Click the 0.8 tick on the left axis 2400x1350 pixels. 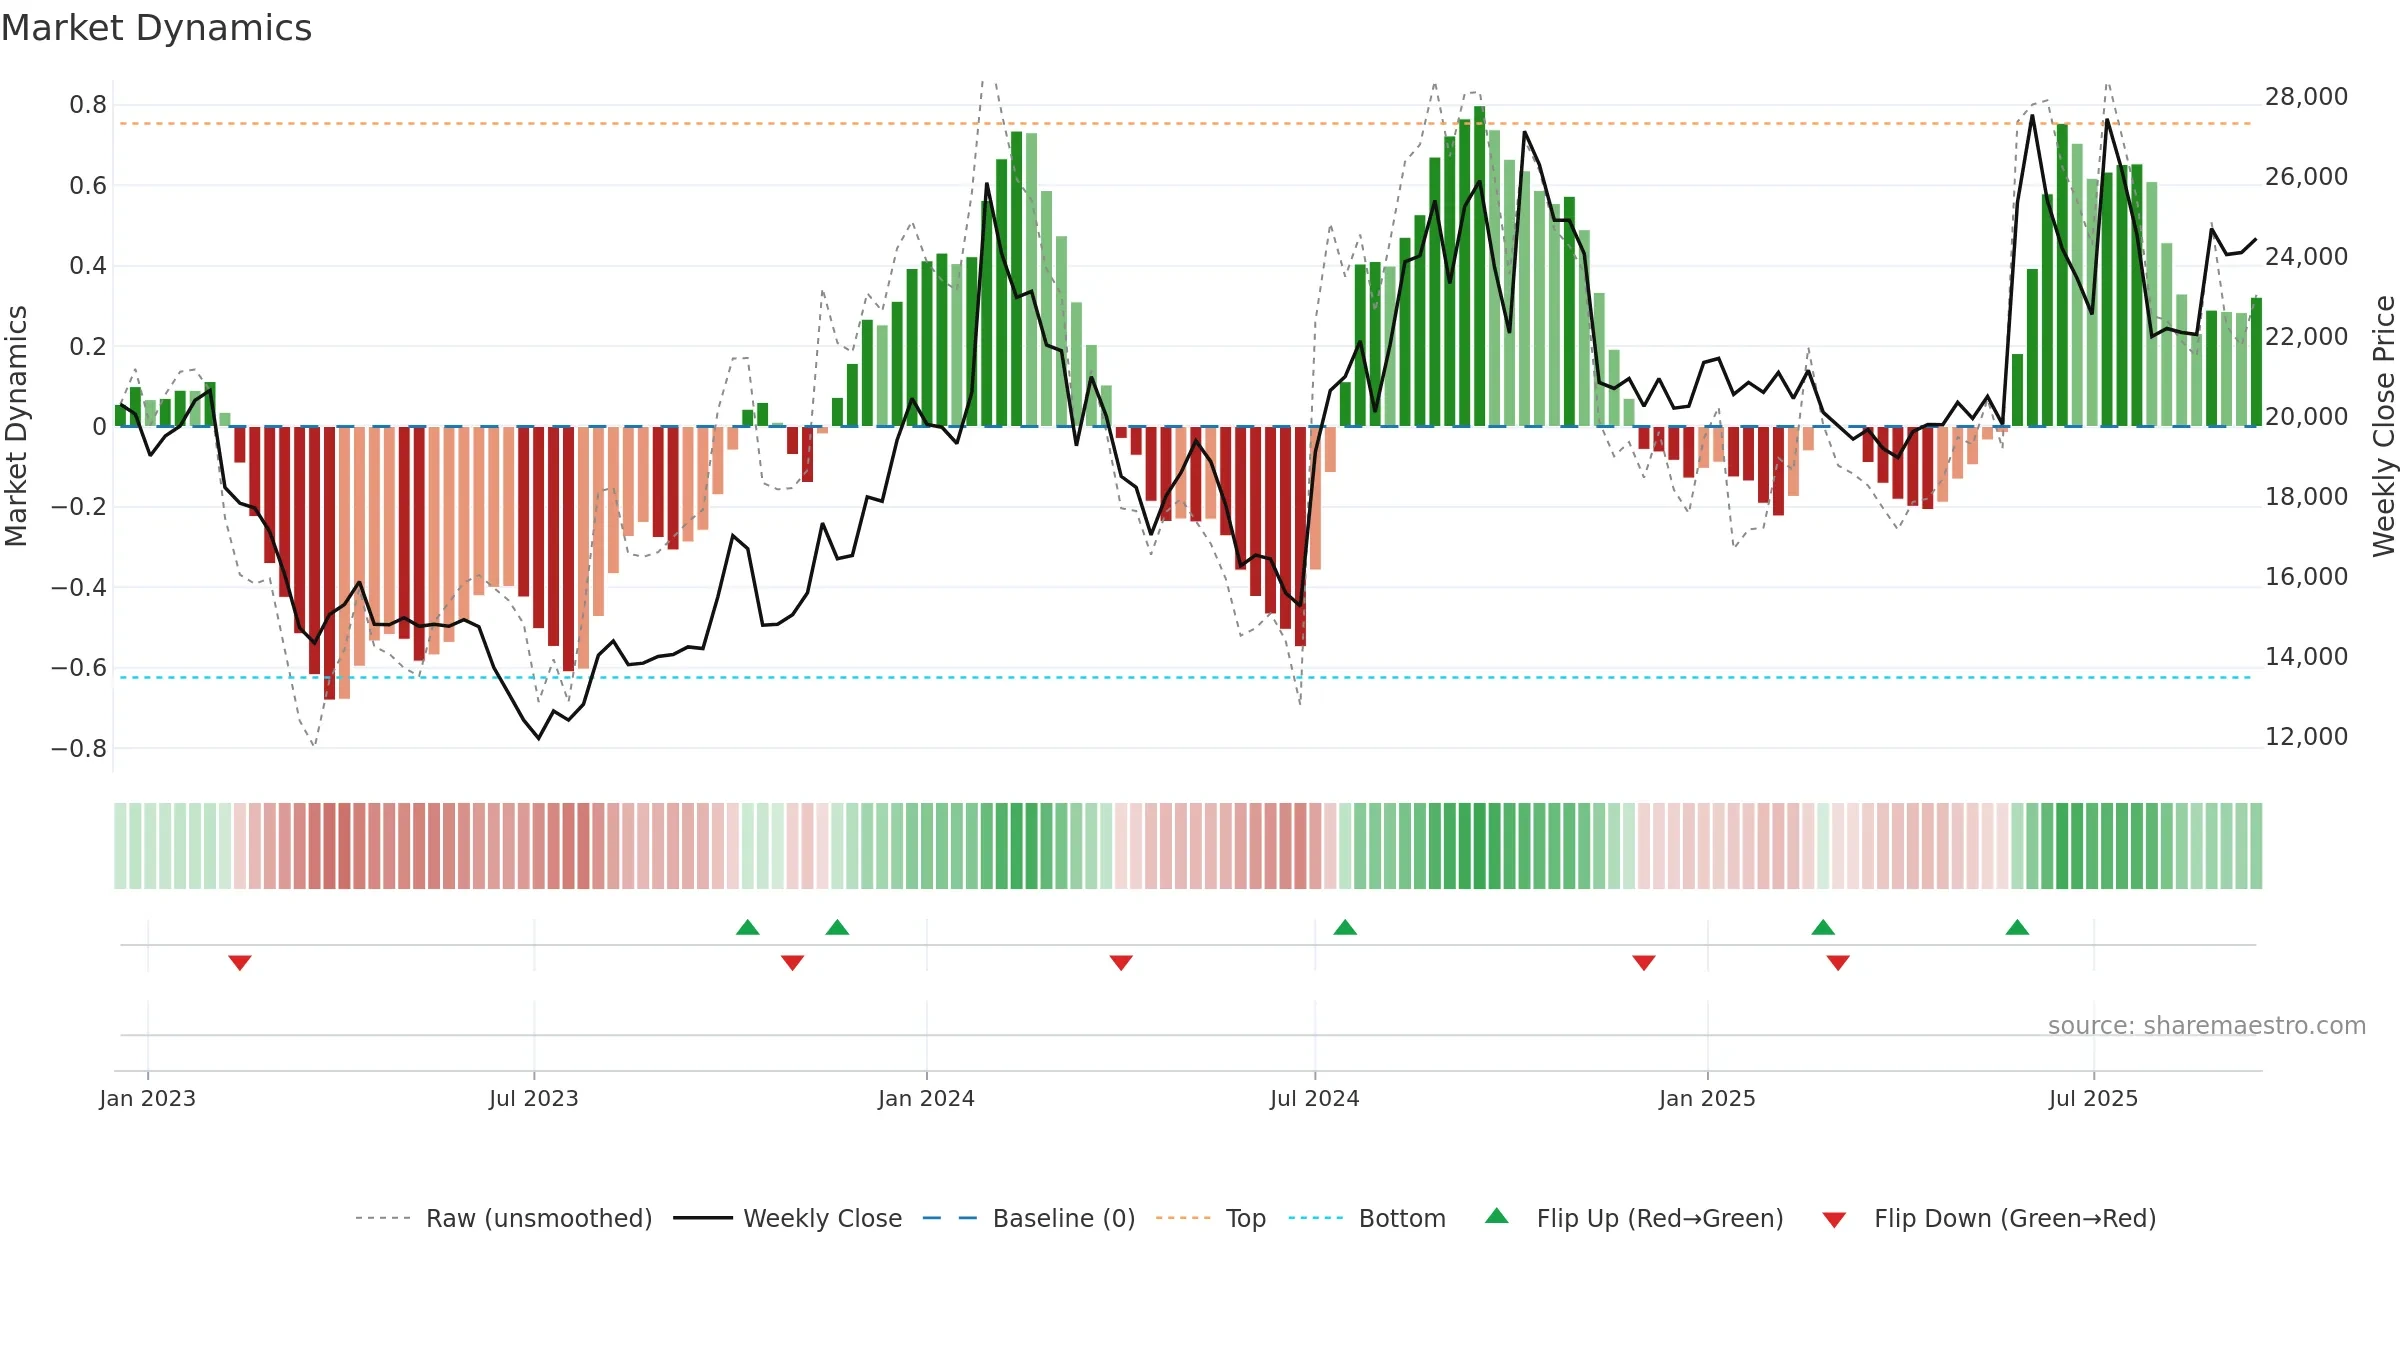click(x=88, y=105)
